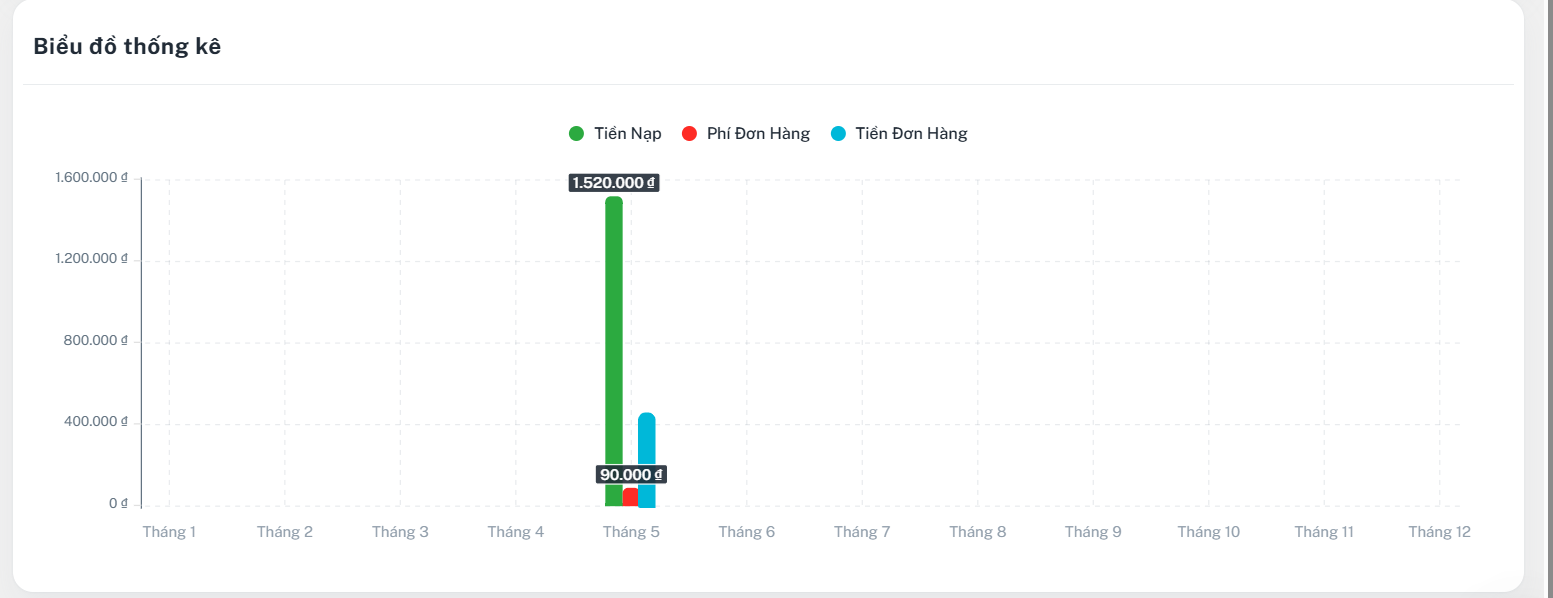Click the Tháng 12 axis label
The width and height of the screenshot is (1553, 598).
click(x=1440, y=532)
